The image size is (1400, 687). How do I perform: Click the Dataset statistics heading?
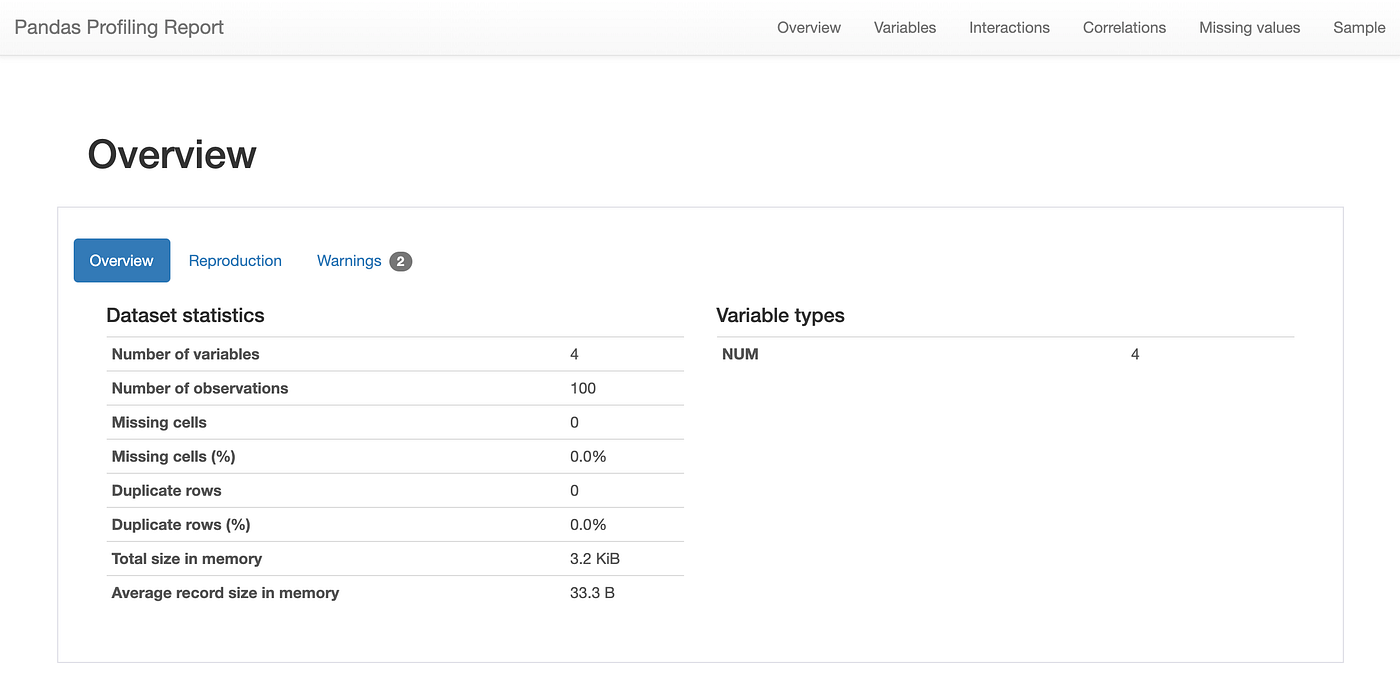[185, 315]
